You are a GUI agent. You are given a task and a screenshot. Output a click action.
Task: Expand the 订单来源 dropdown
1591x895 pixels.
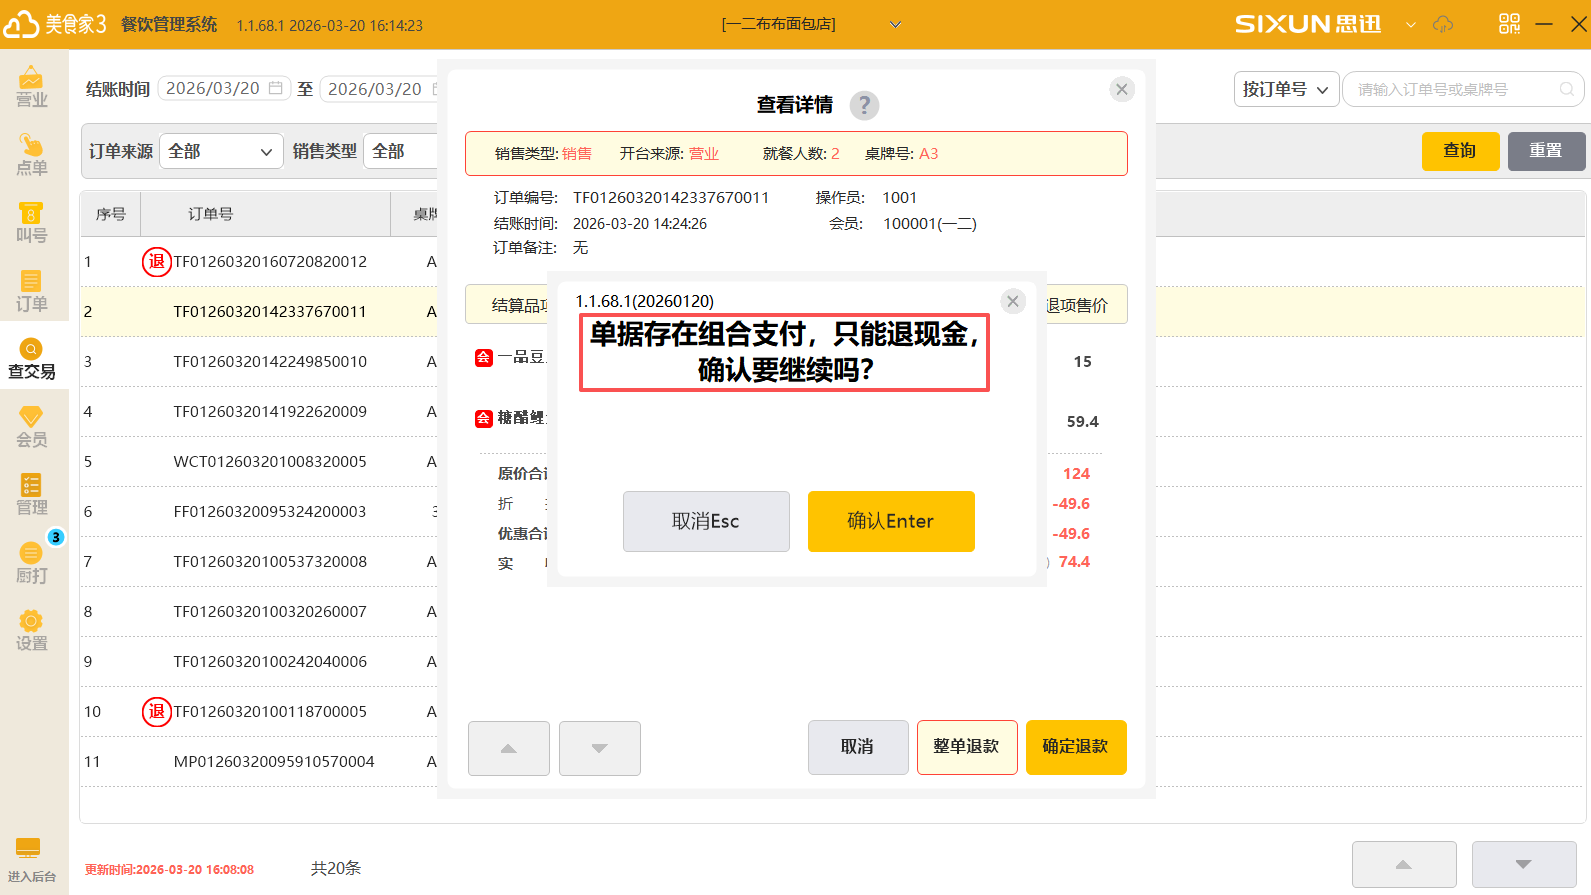(221, 151)
